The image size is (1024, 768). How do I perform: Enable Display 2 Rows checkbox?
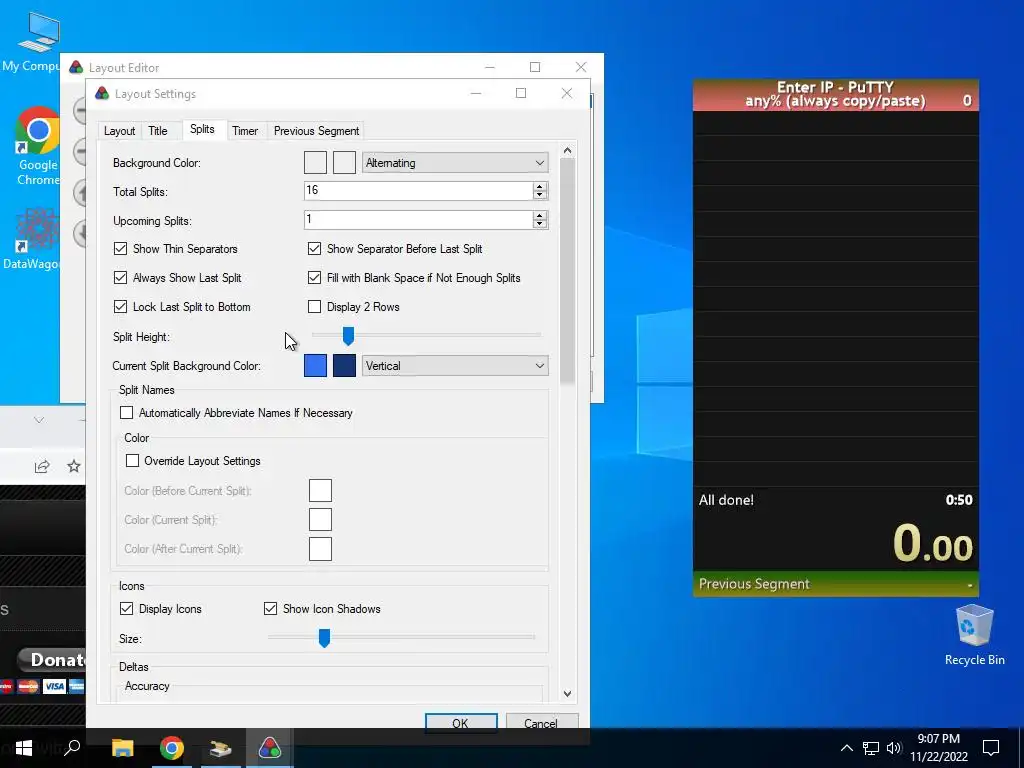click(x=314, y=307)
